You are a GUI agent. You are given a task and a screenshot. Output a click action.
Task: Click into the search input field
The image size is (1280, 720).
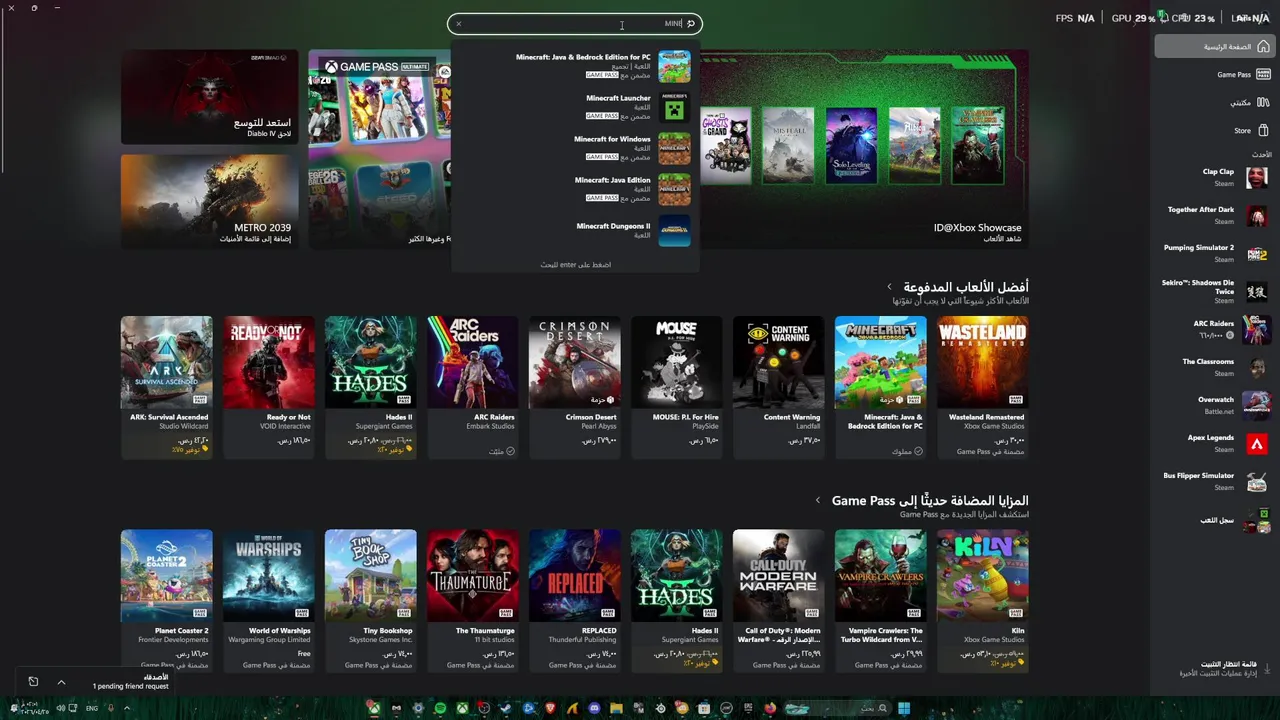pyautogui.click(x=575, y=24)
